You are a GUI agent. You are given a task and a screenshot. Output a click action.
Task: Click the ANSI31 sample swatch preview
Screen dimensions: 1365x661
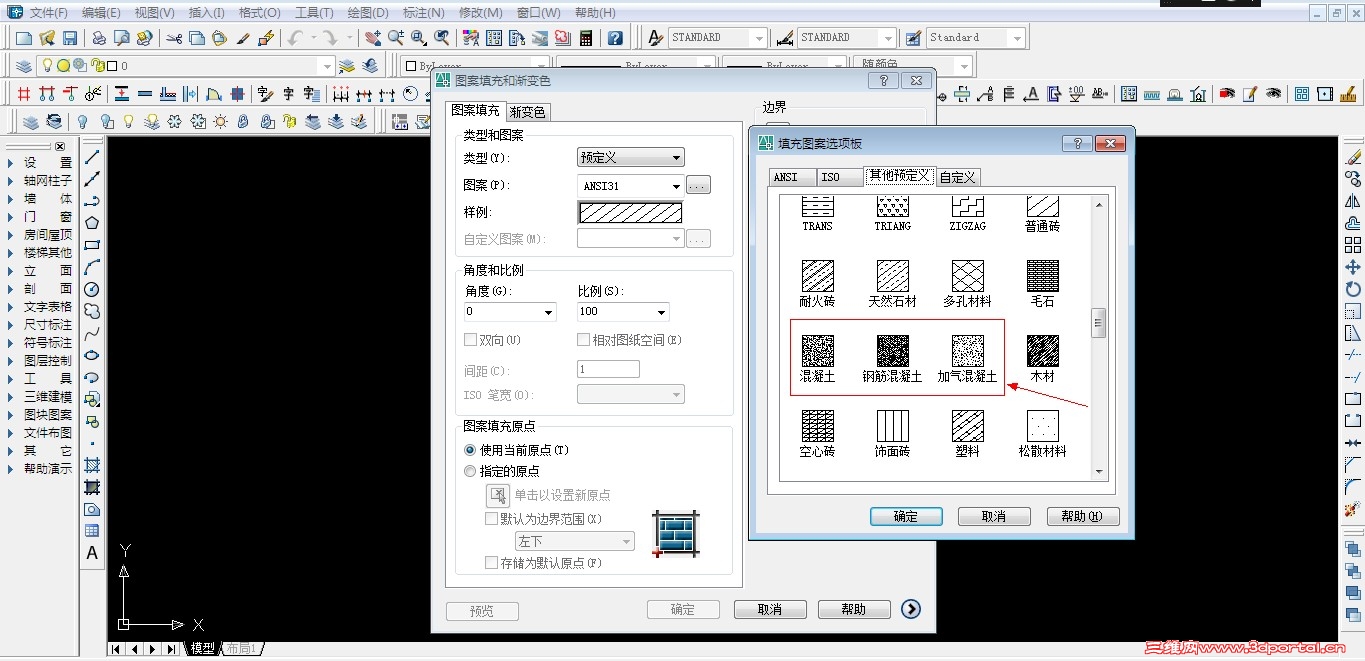pos(630,212)
